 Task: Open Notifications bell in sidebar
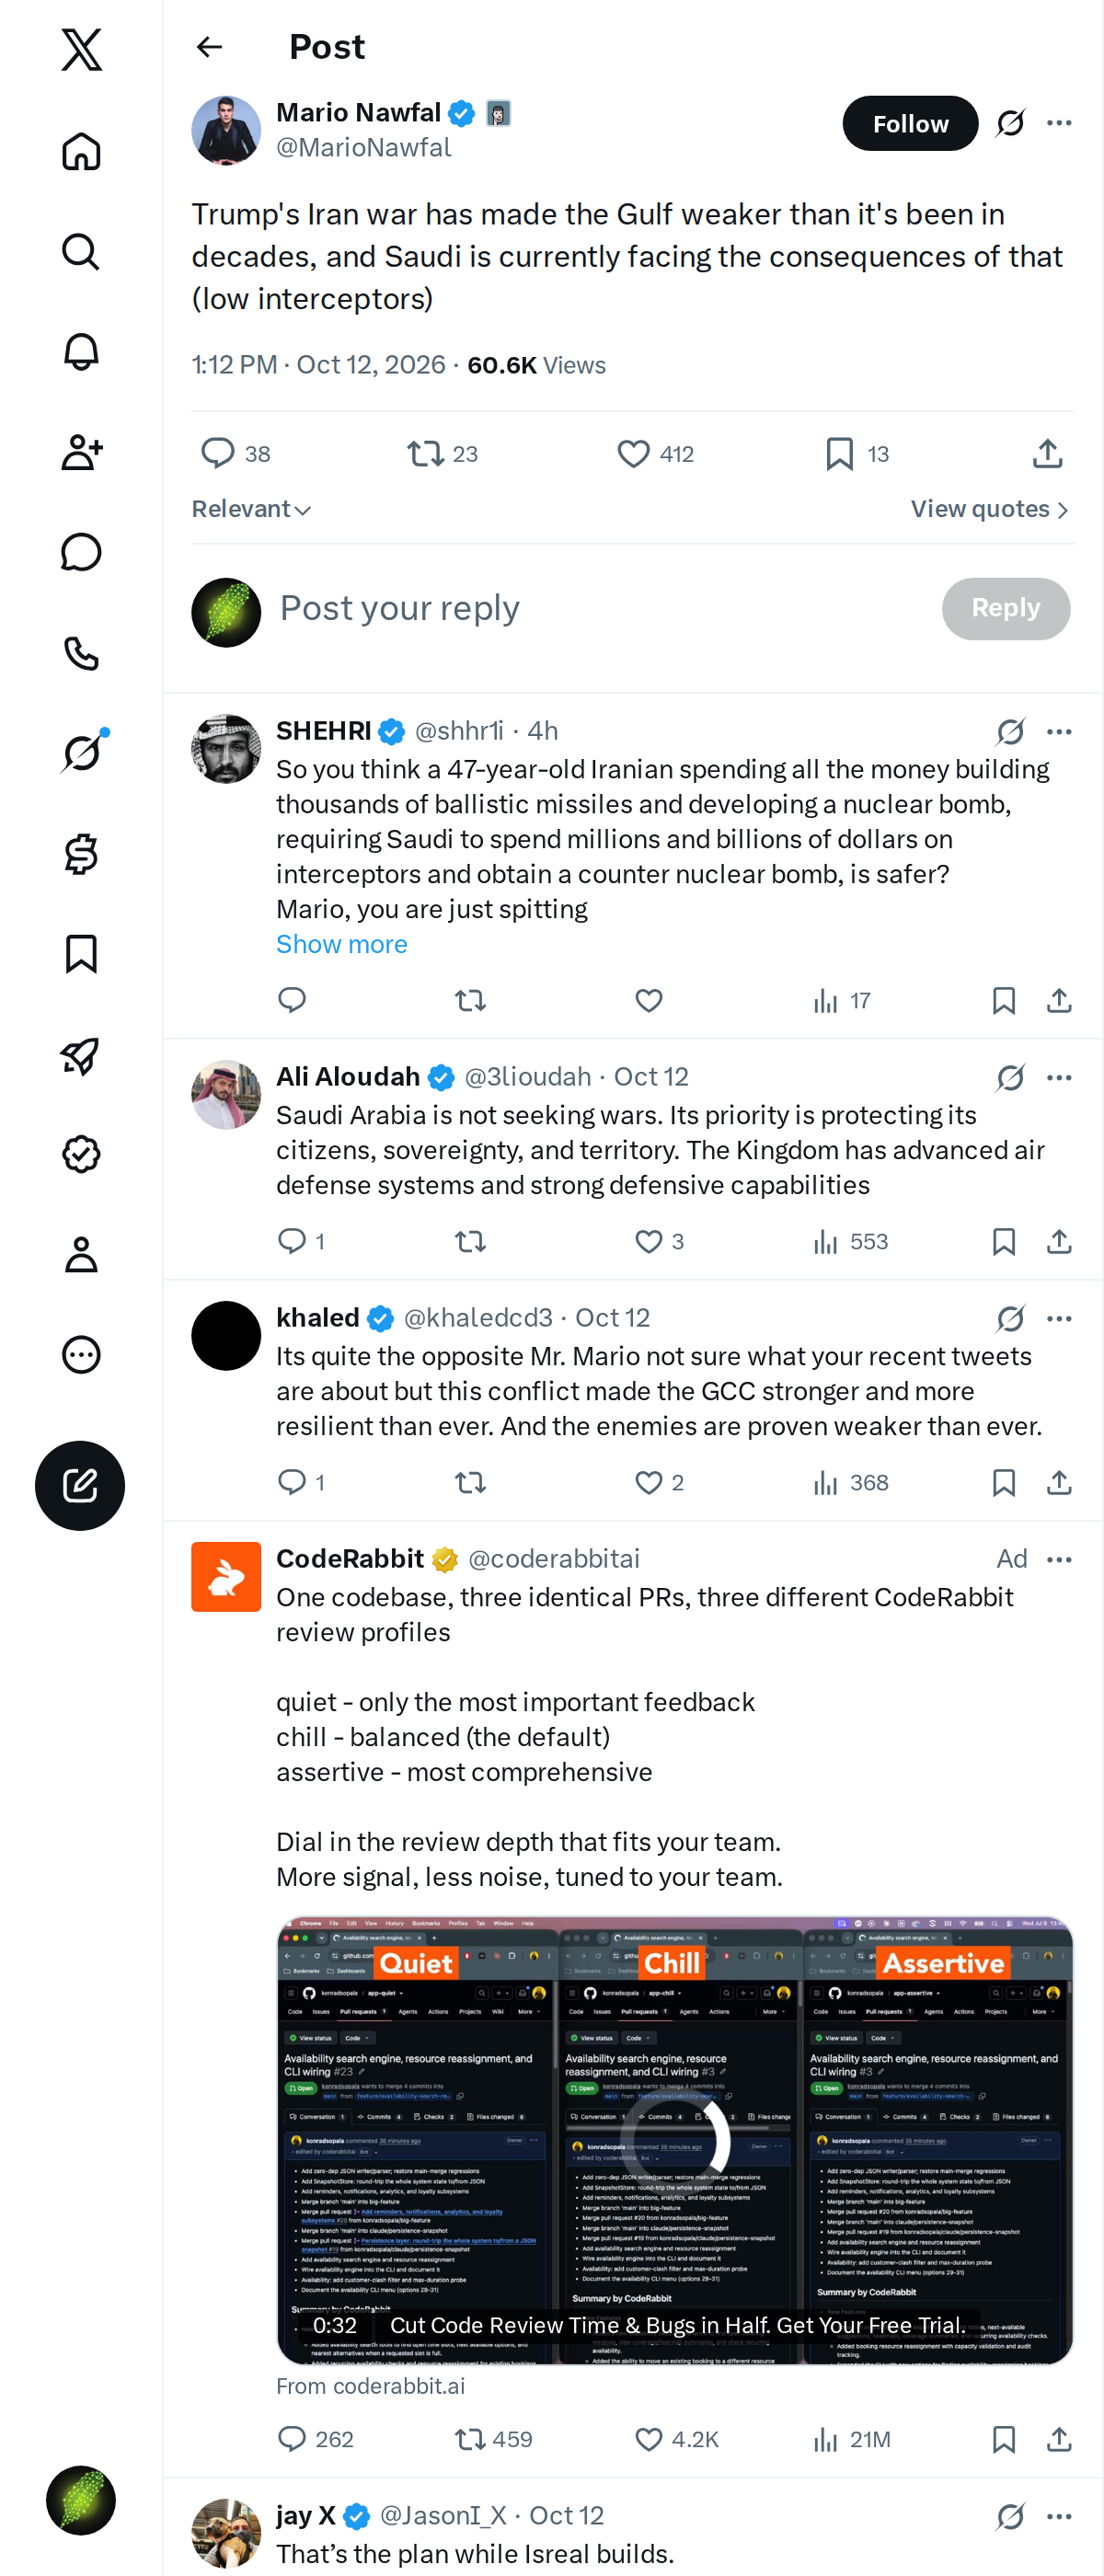pyautogui.click(x=81, y=352)
